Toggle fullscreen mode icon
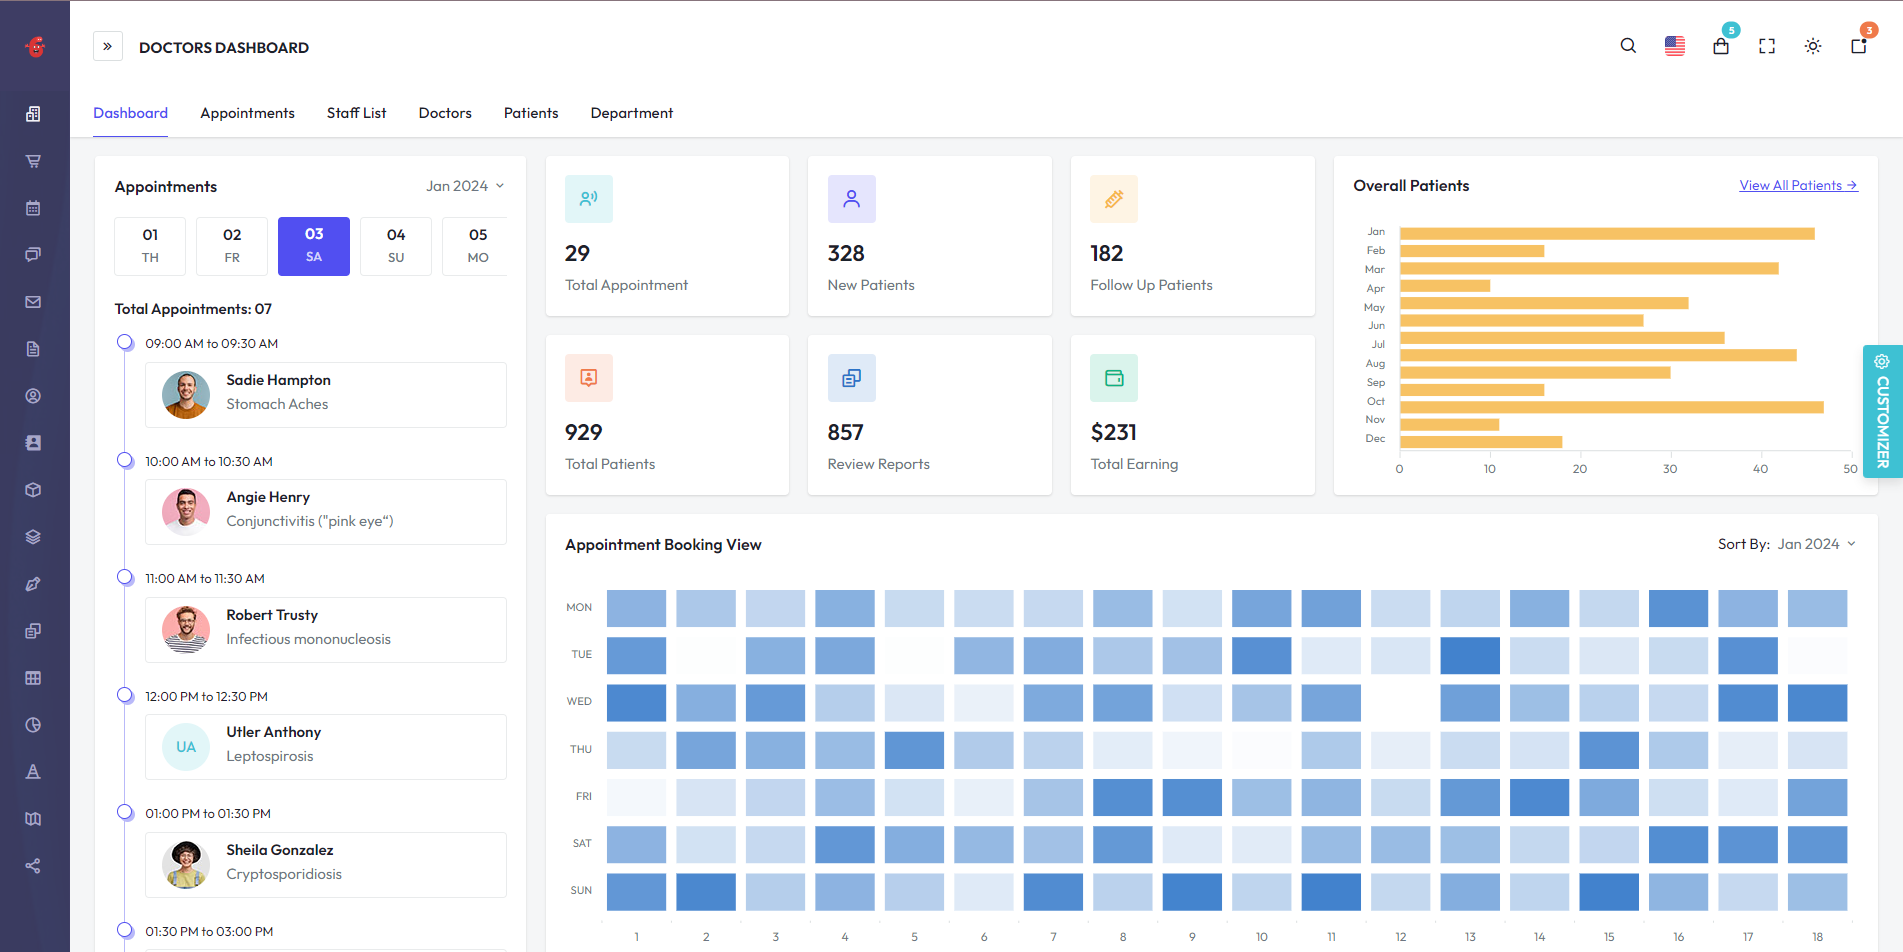The height and width of the screenshot is (952, 1903). 1767,46
